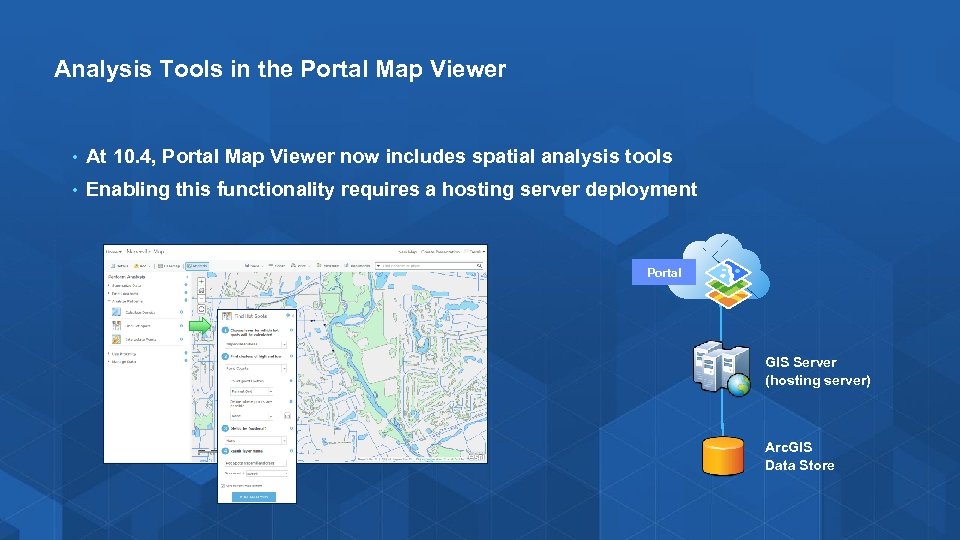Zoom out with the map minus button
Screen dimensions: 960x540
201,299
